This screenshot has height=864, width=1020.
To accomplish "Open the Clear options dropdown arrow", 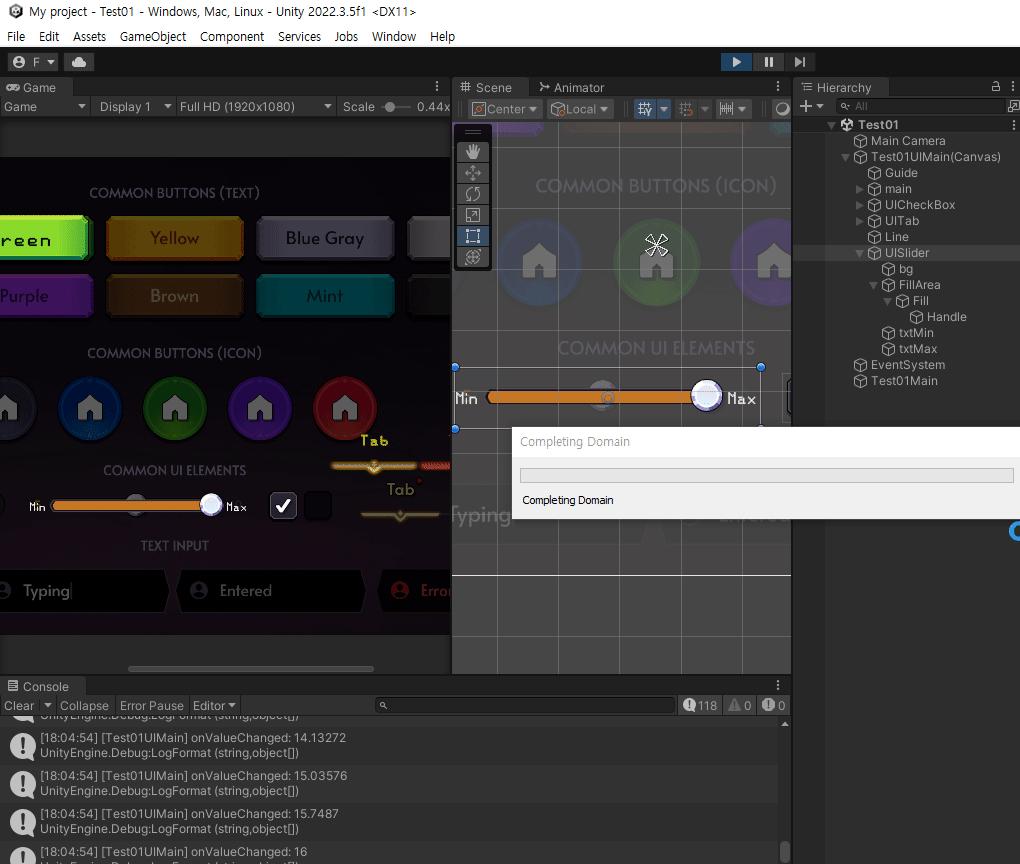I will tap(47, 705).
